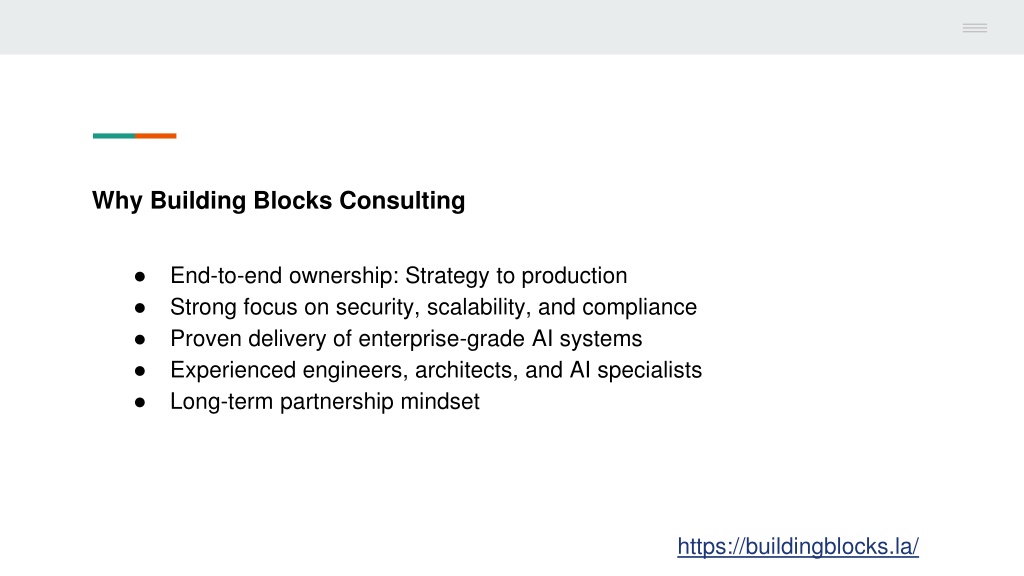Click the orange segment of the accent line
Screen dimensions: 1024x576
[156, 136]
